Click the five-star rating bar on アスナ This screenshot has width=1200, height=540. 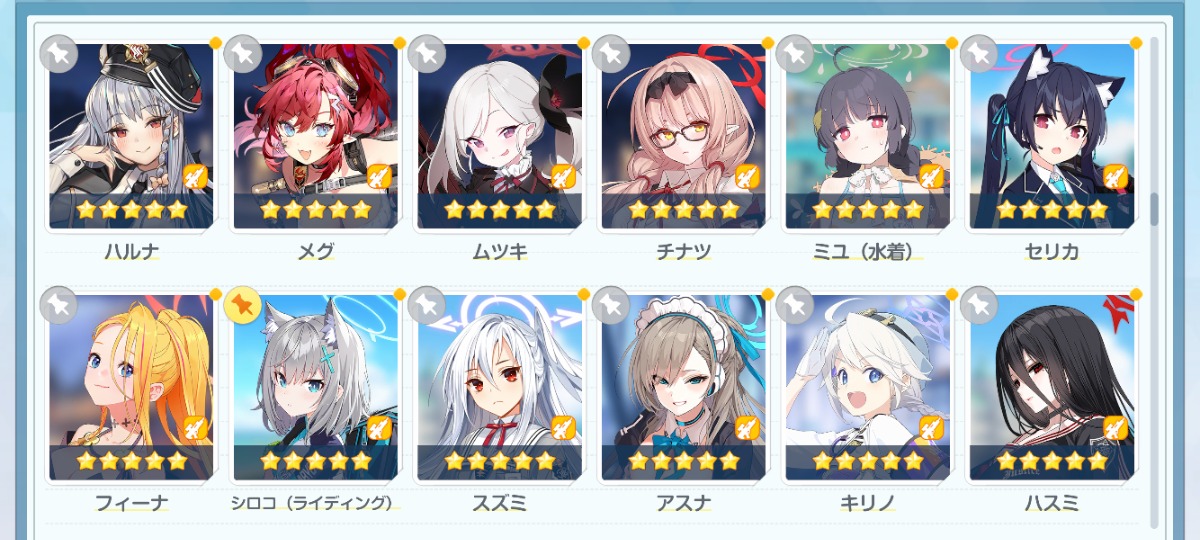point(684,461)
